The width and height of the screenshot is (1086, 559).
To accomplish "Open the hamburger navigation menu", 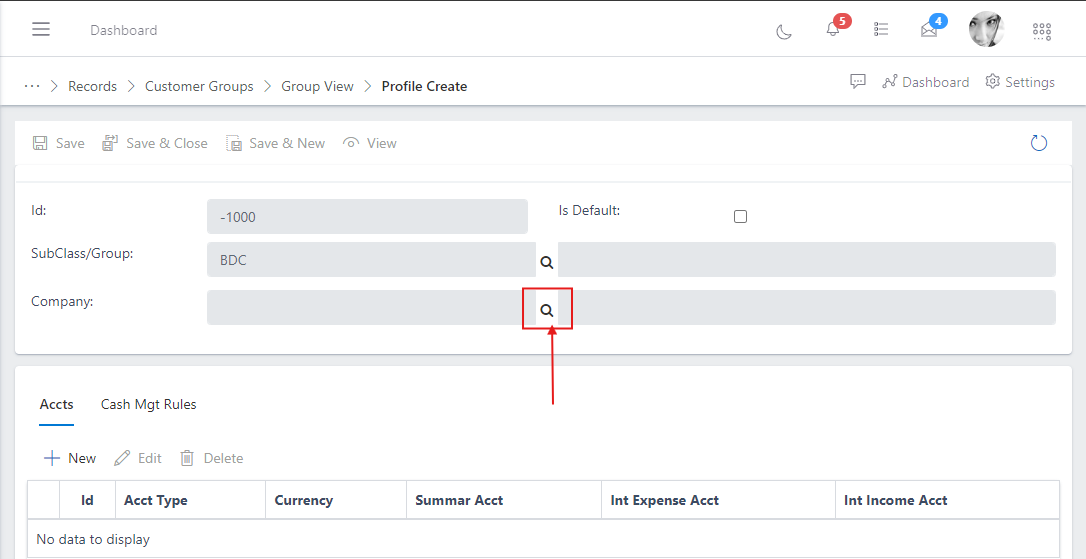I will tap(41, 29).
